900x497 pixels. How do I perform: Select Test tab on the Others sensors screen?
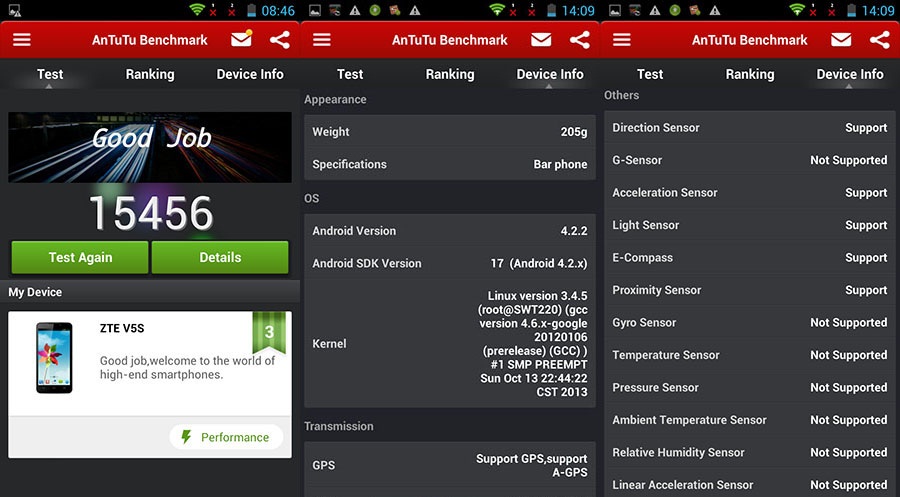(x=650, y=74)
